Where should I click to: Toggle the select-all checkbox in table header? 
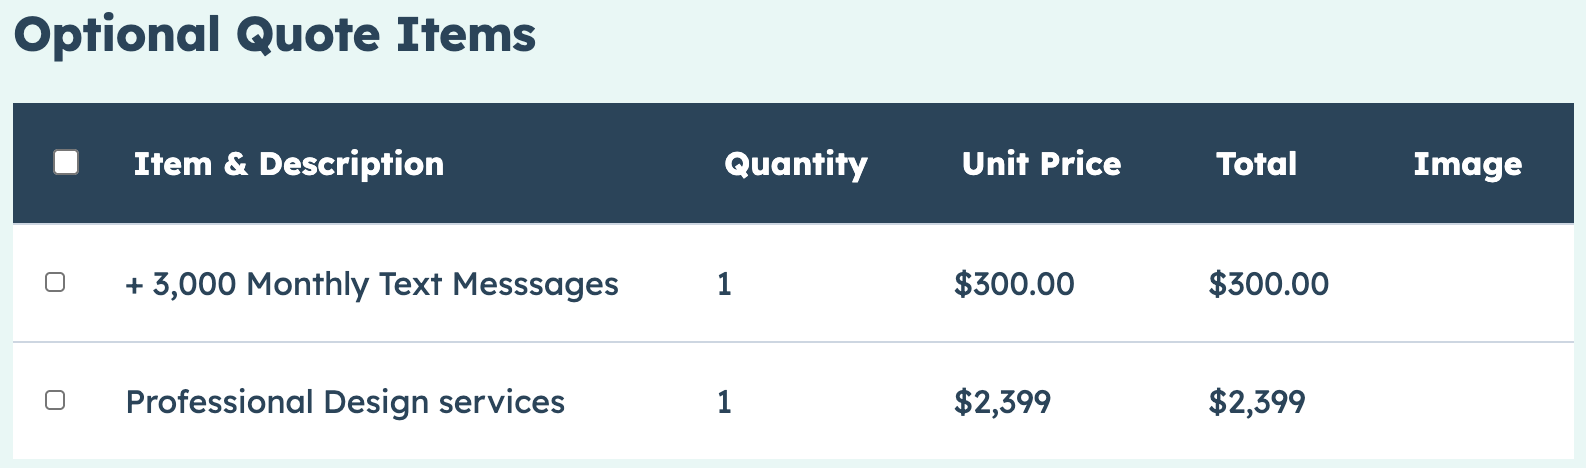pyautogui.click(x=66, y=162)
